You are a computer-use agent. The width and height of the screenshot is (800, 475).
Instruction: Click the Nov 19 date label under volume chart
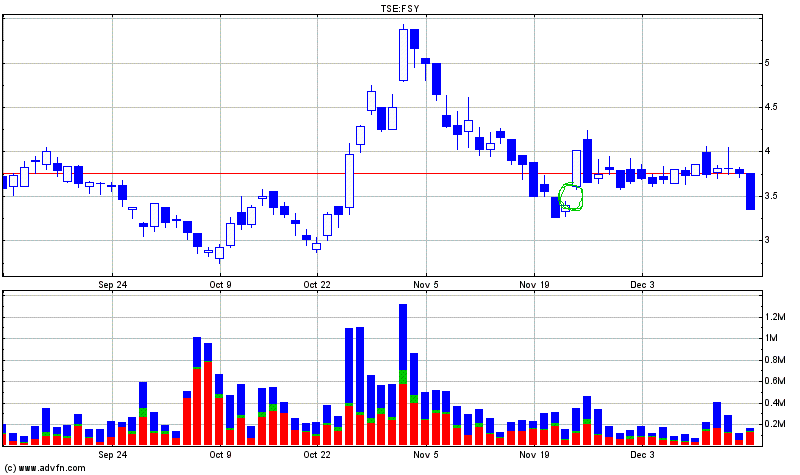point(534,454)
